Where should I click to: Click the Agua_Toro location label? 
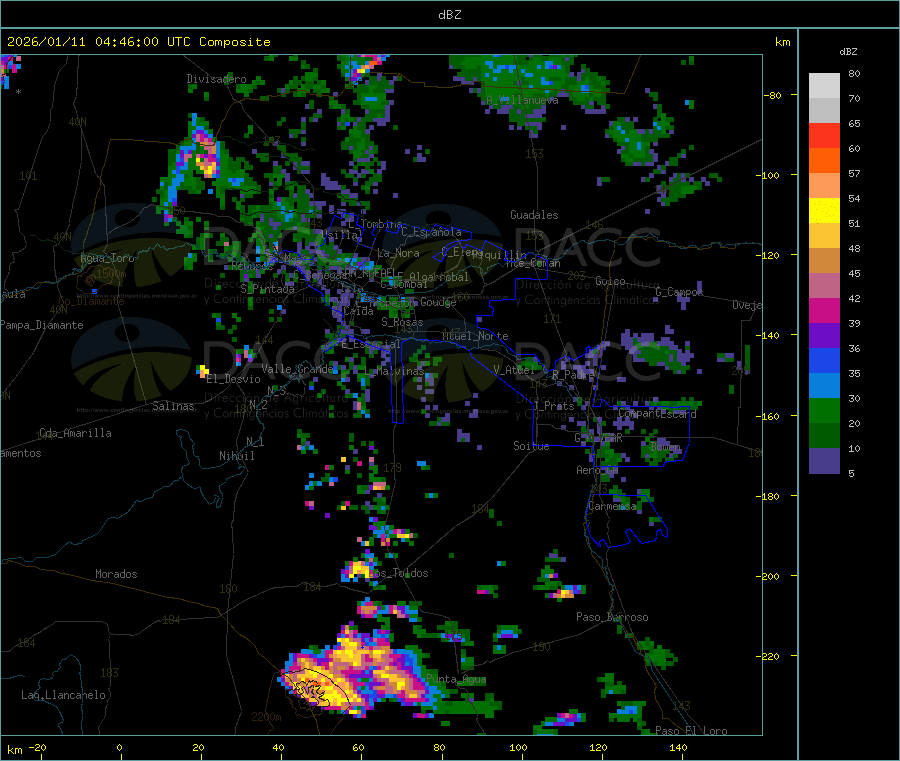click(x=107, y=258)
